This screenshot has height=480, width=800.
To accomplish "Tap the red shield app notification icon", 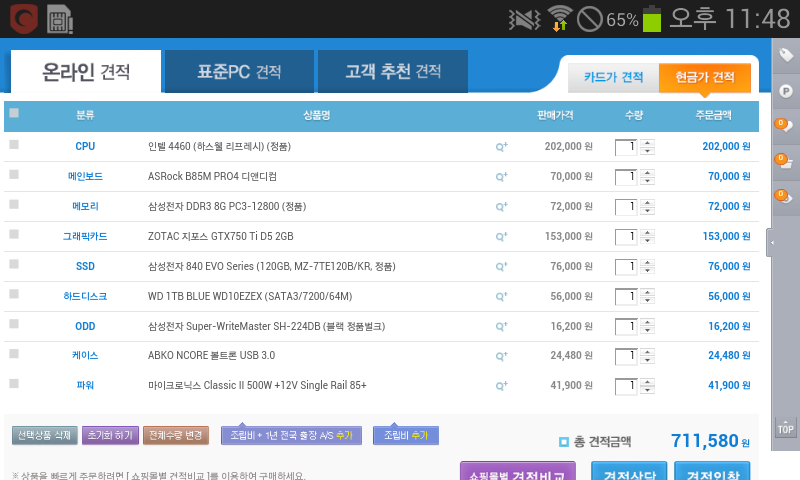I will [24, 19].
